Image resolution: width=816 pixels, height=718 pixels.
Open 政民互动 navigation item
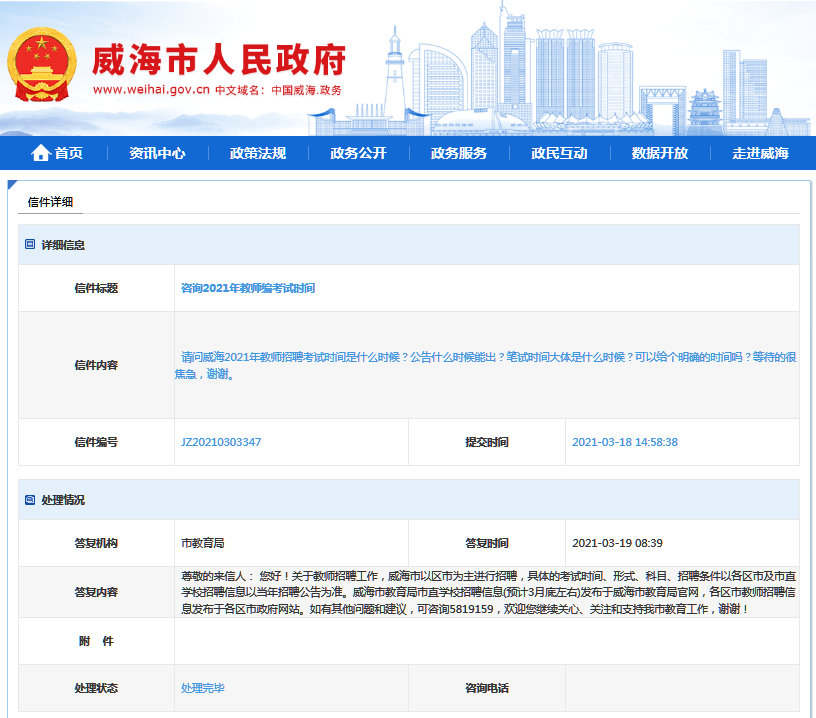[559, 153]
